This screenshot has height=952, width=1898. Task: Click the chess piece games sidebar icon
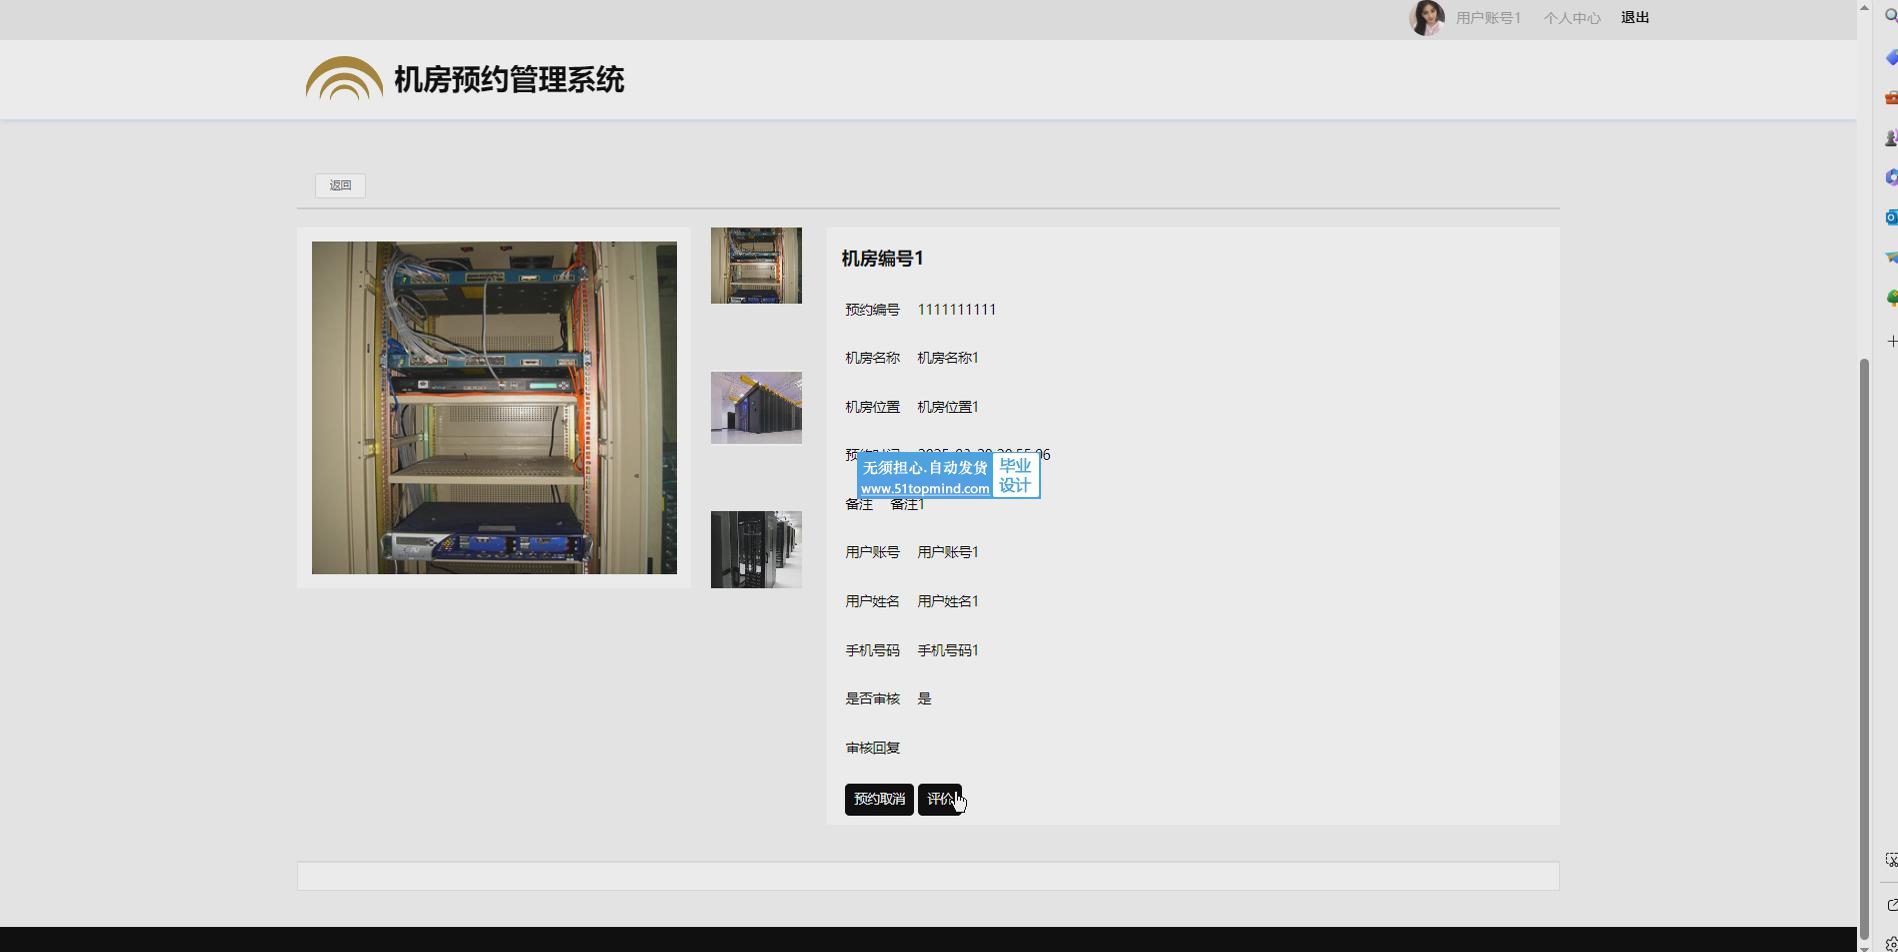coord(1890,138)
